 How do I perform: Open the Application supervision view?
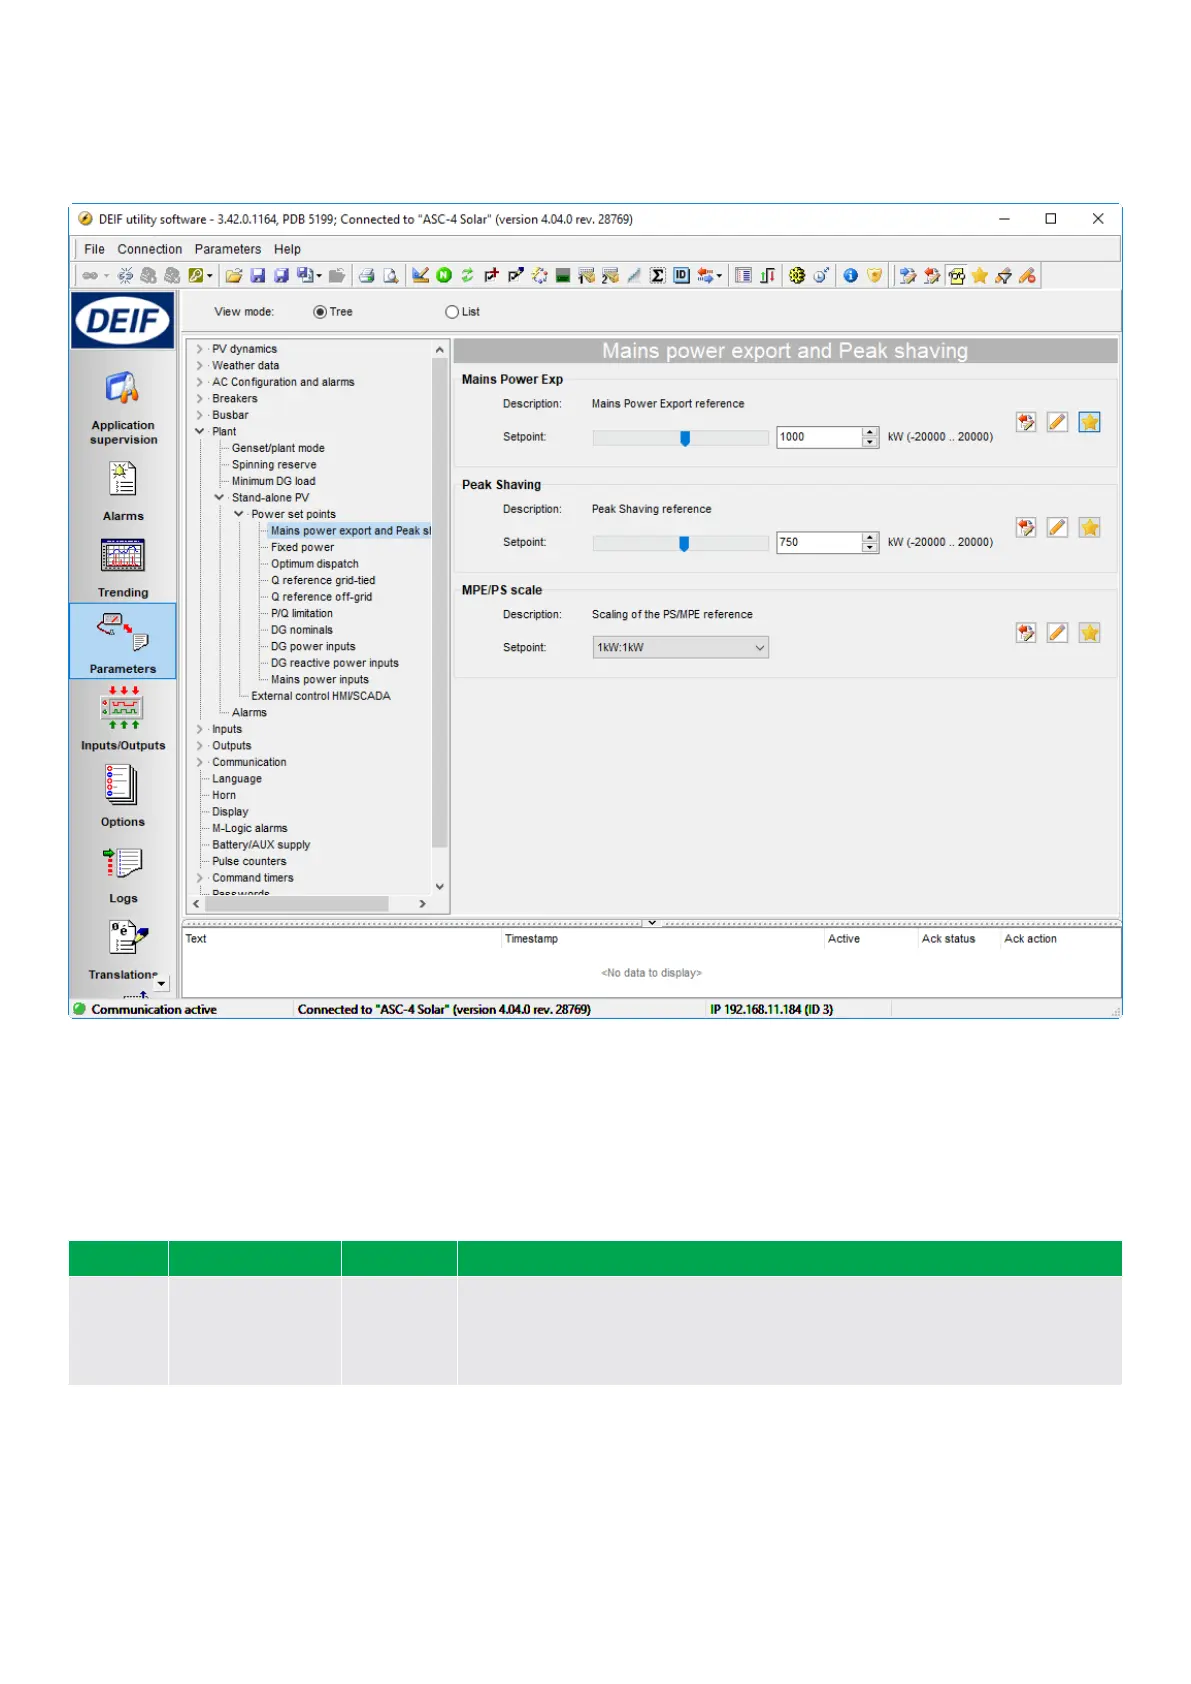[123, 408]
